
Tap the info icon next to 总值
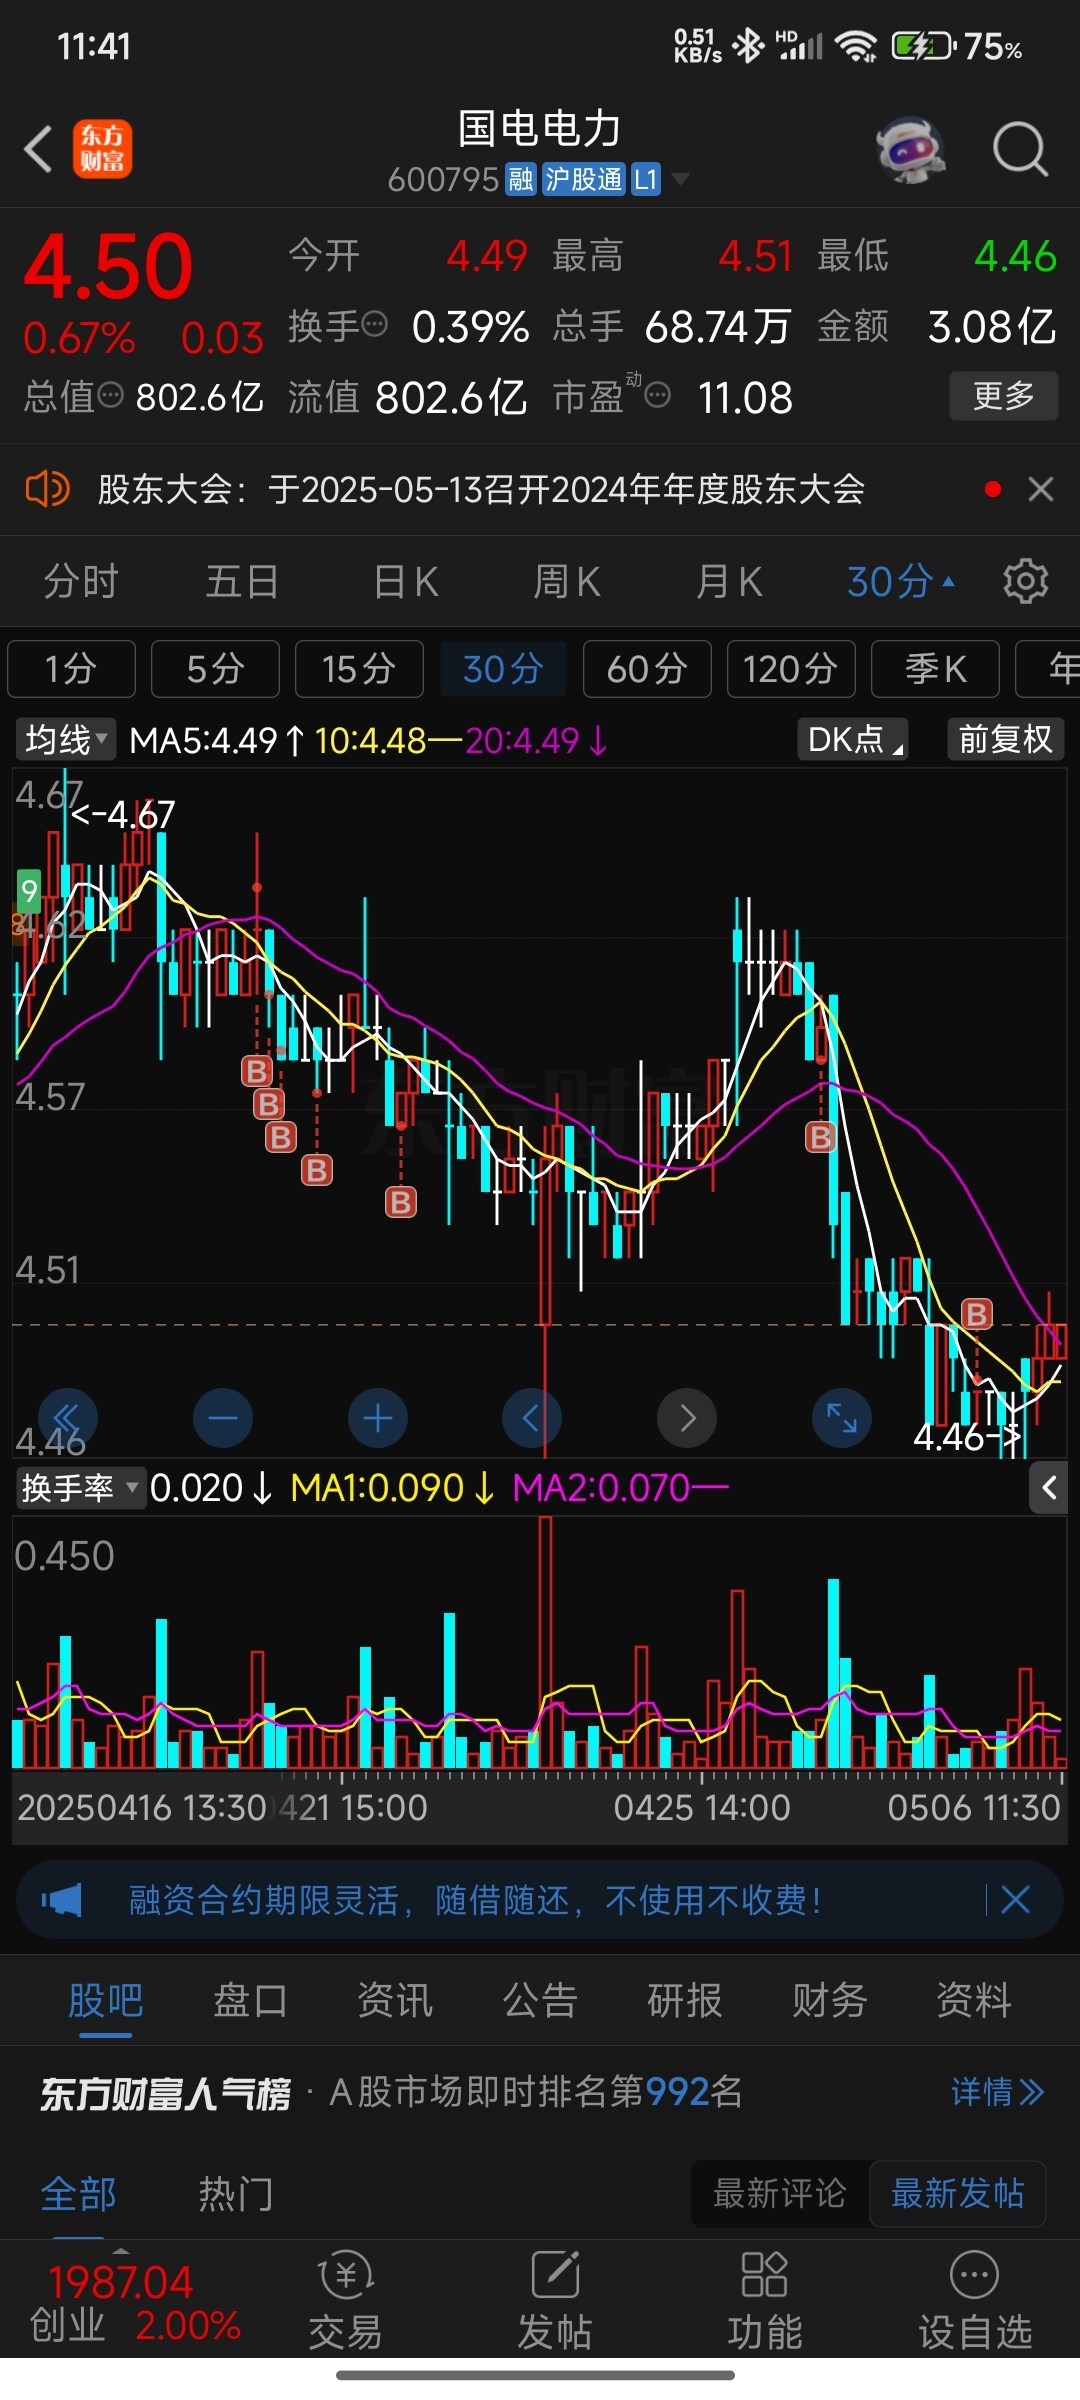[x=111, y=395]
